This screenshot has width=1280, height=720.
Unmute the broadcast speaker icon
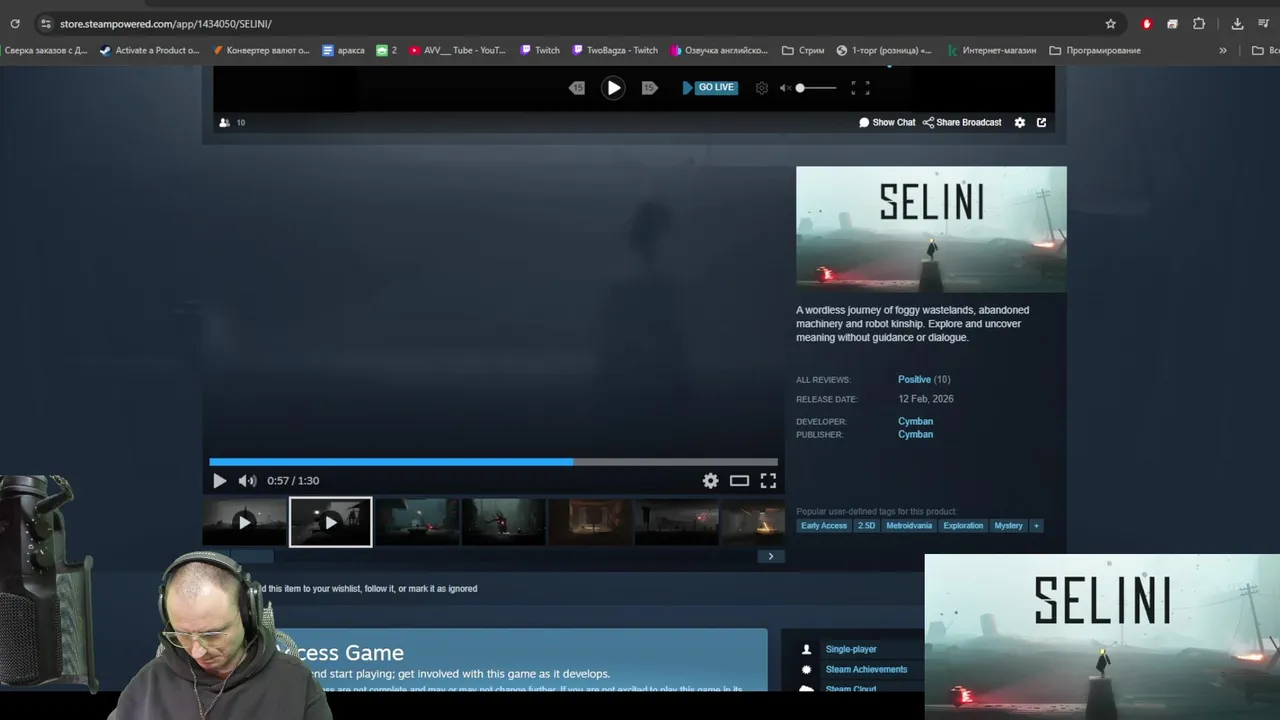(x=786, y=88)
